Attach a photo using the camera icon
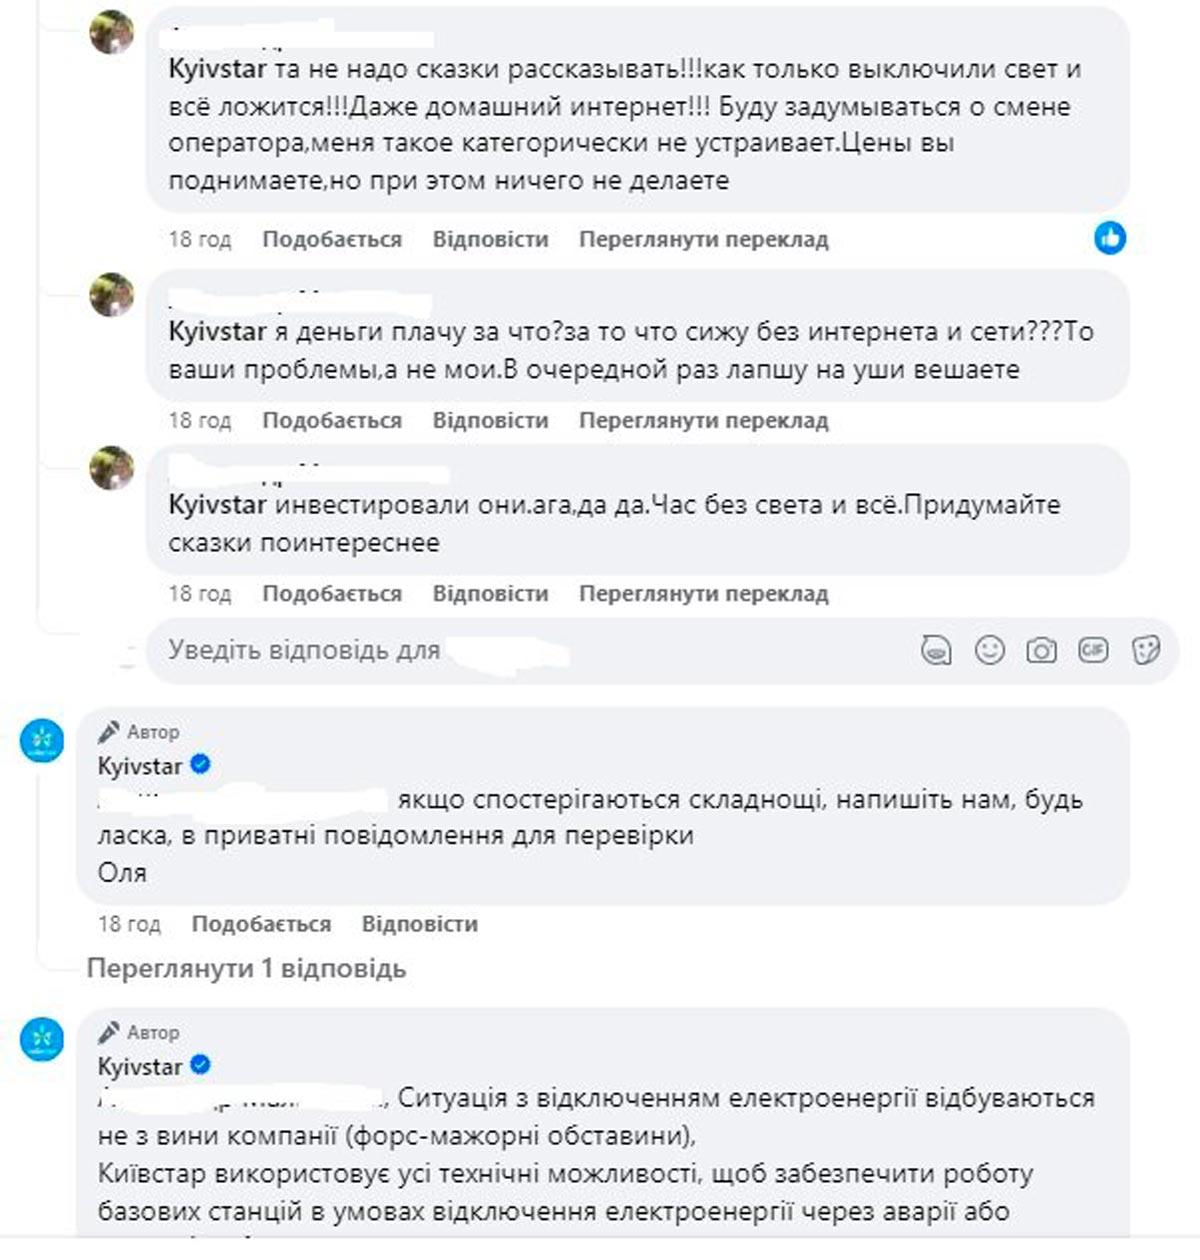Viewport: 1200px width, 1260px height. (x=1041, y=651)
